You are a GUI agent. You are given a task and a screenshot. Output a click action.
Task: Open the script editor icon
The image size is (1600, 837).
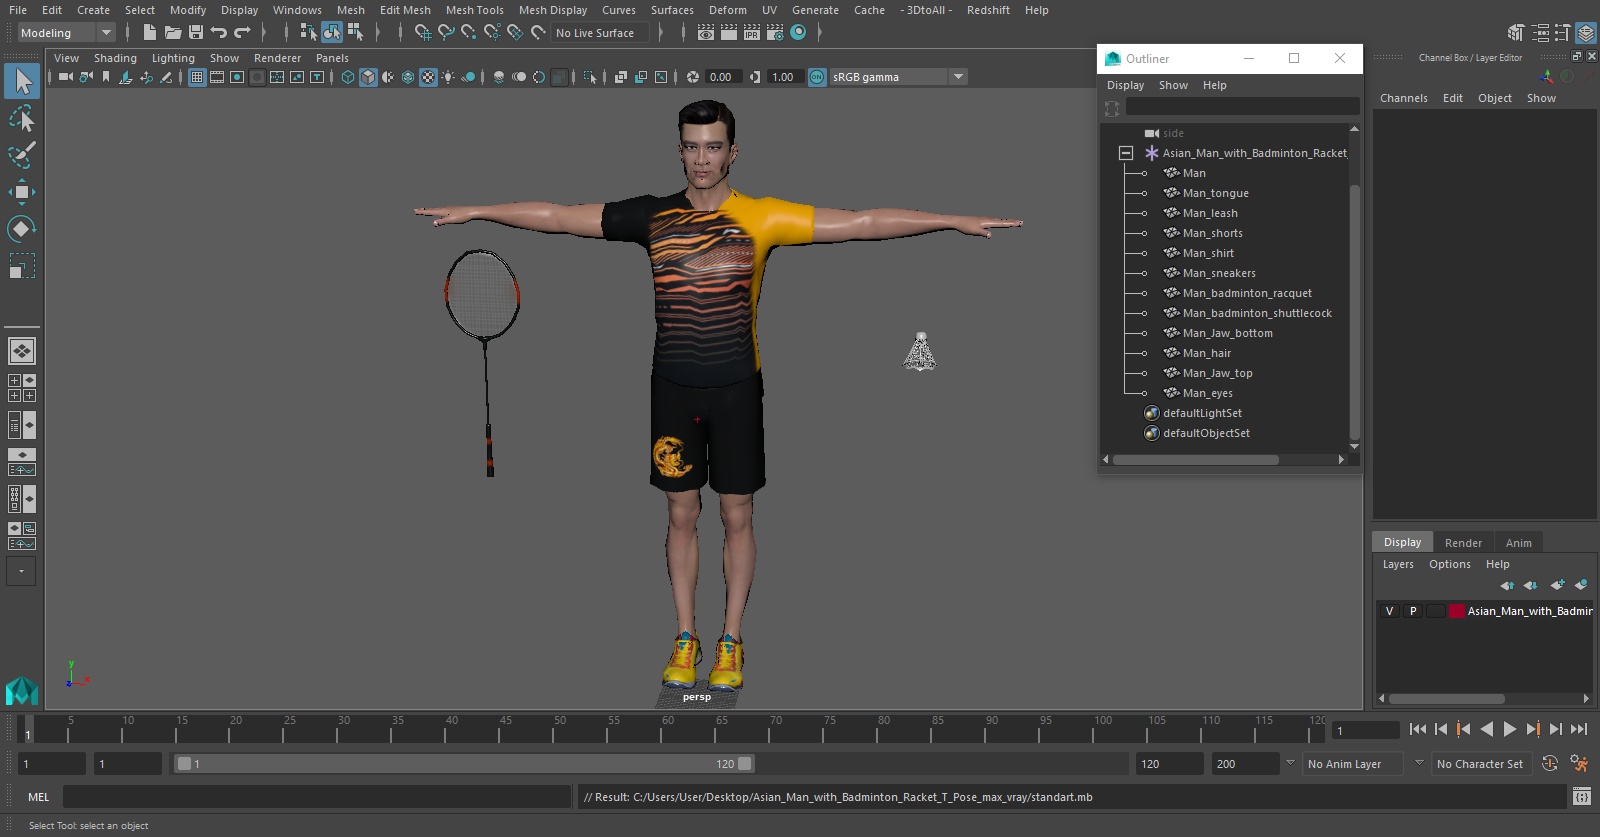1581,797
